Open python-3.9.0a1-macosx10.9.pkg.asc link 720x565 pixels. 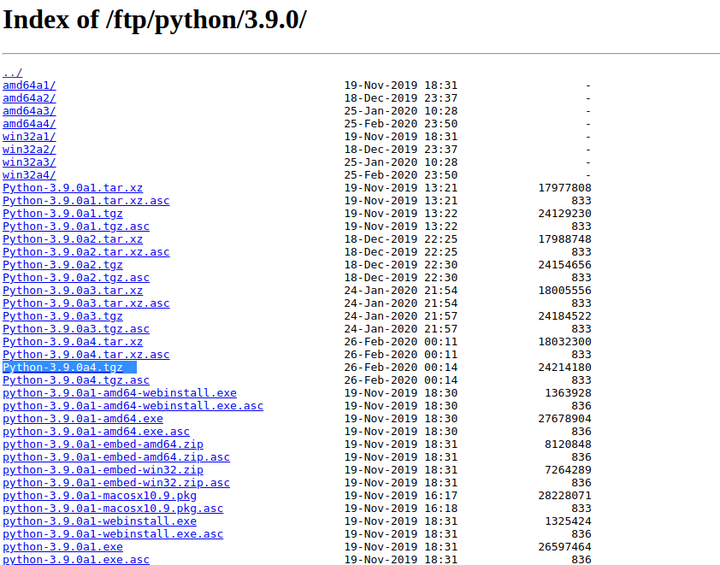coord(112,509)
